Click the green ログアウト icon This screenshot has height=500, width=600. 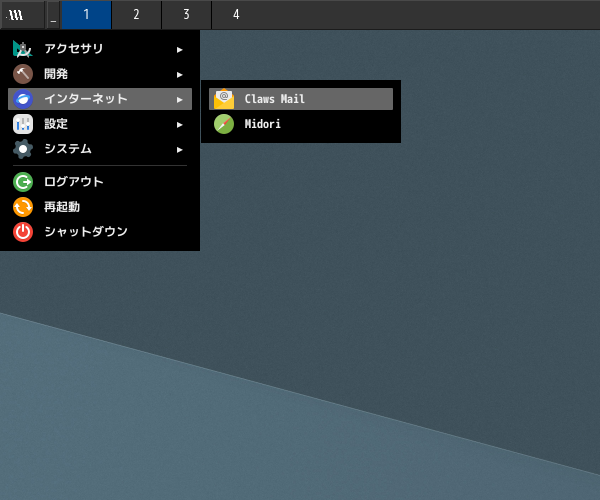coord(23,182)
